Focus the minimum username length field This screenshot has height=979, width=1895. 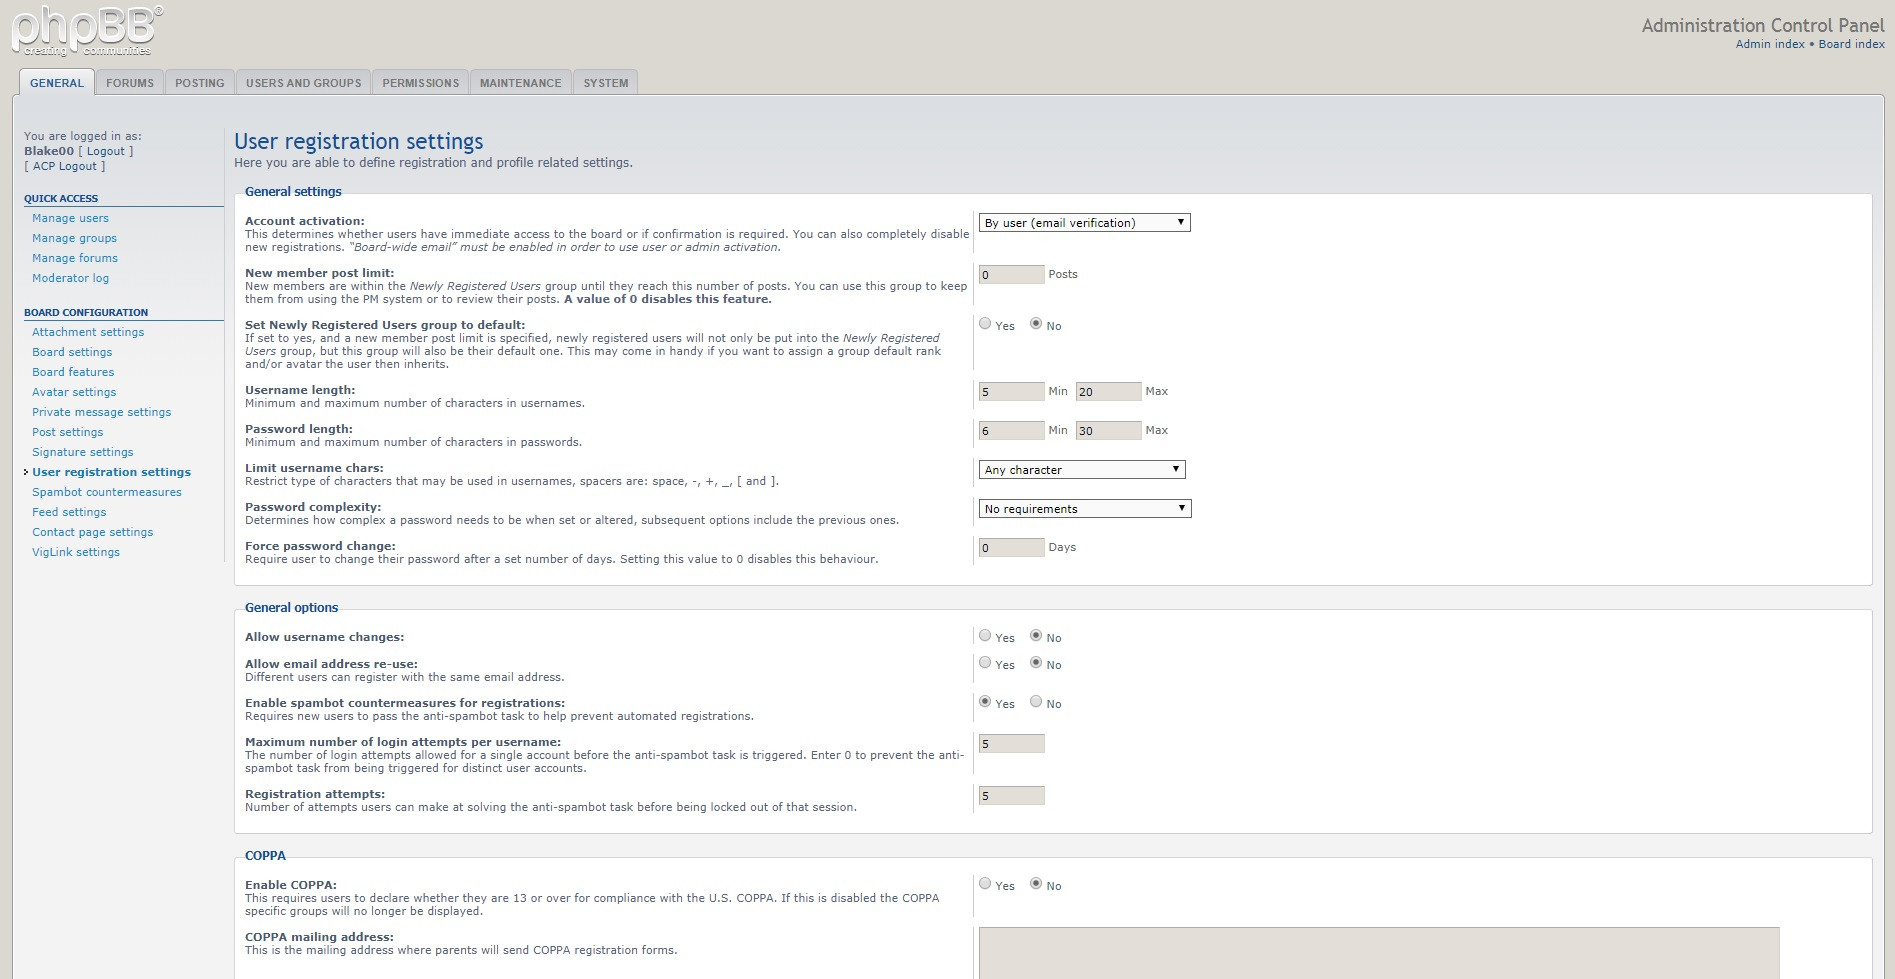1011,392
